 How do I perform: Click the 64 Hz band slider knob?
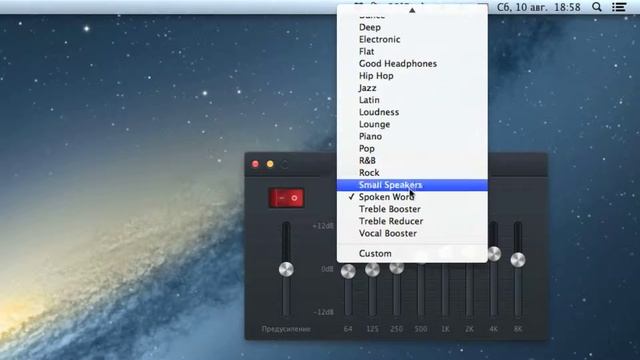point(348,271)
